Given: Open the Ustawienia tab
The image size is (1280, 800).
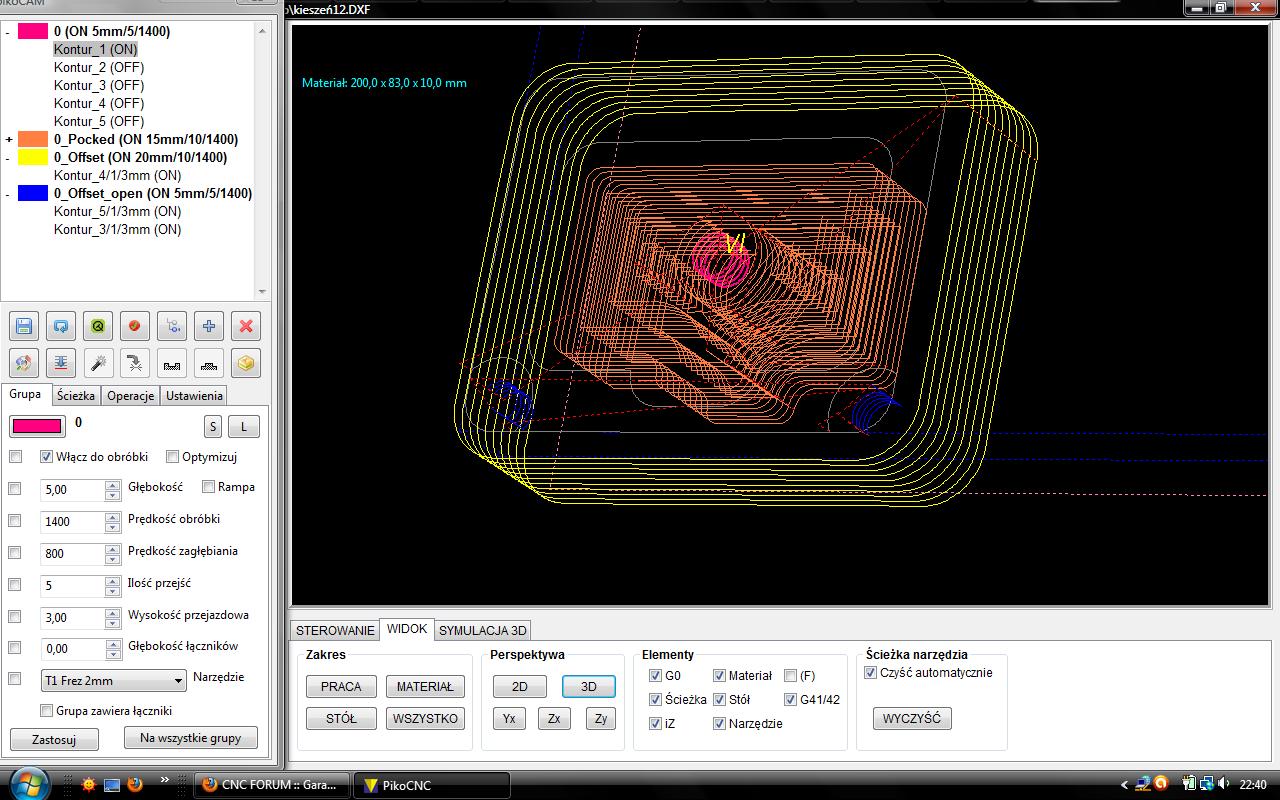Looking at the screenshot, I should pos(194,396).
